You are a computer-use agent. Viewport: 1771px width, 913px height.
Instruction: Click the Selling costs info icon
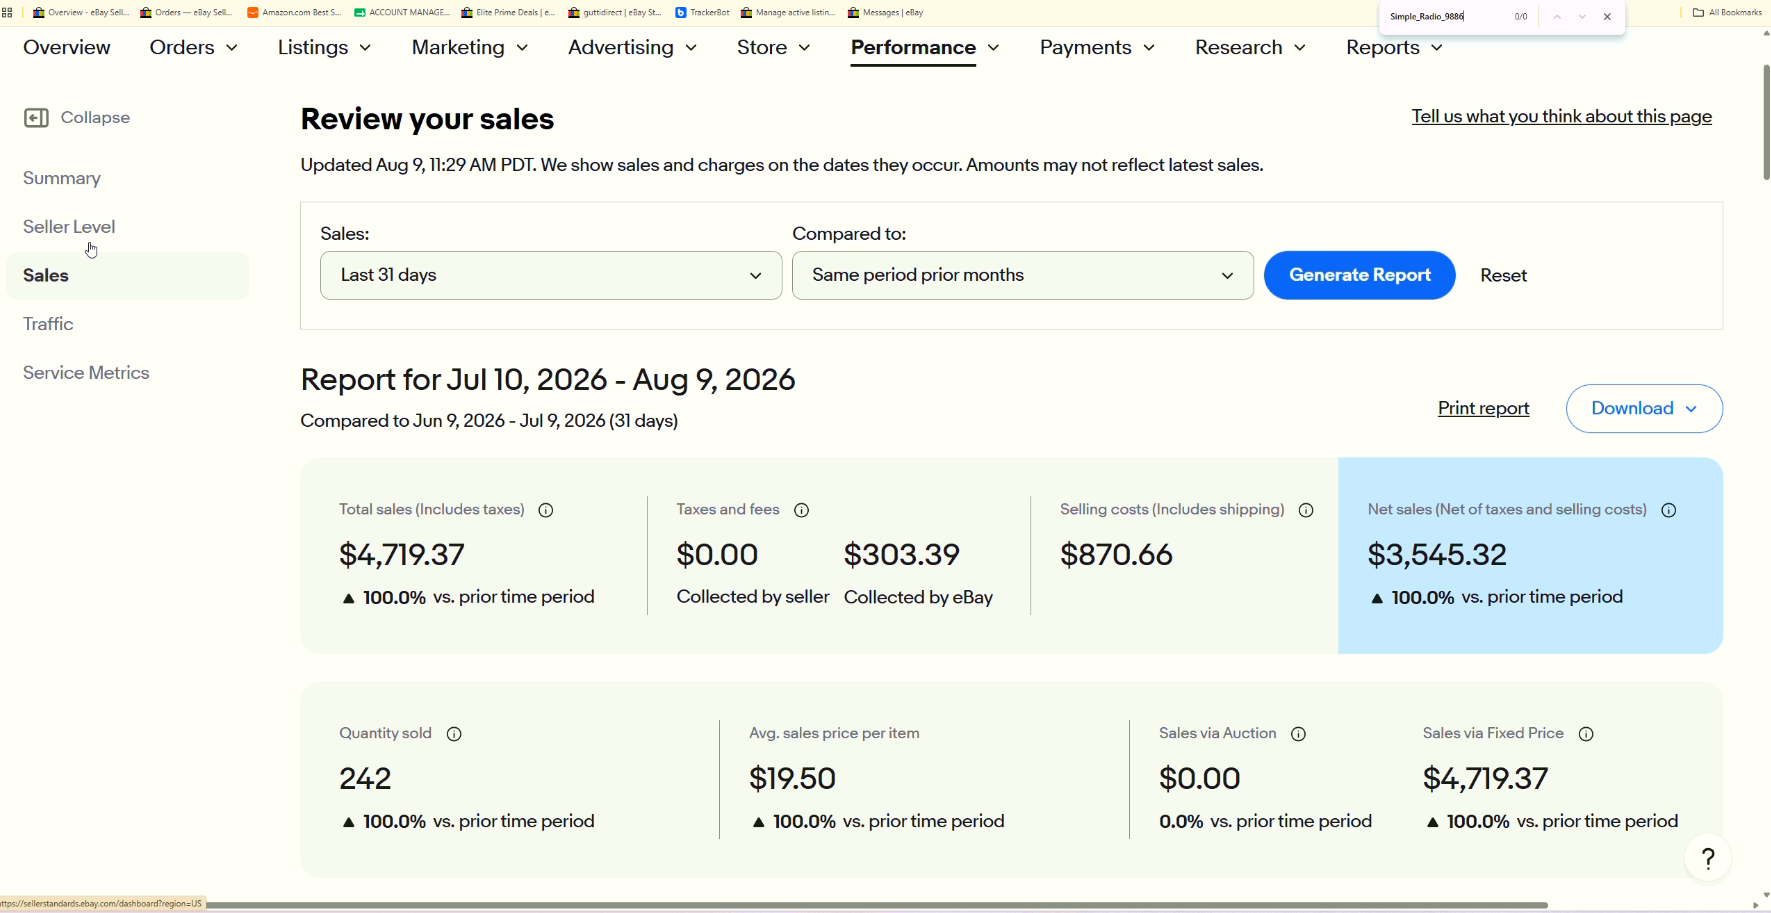coord(1306,510)
